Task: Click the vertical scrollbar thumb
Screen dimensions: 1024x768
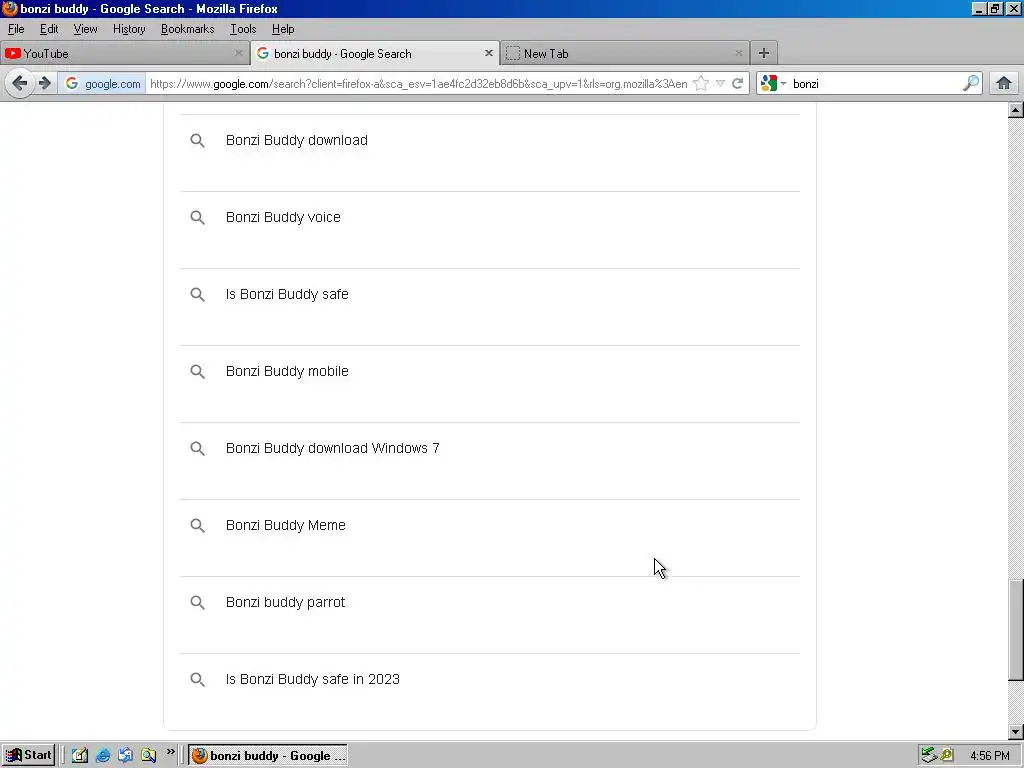Action: [1016, 630]
